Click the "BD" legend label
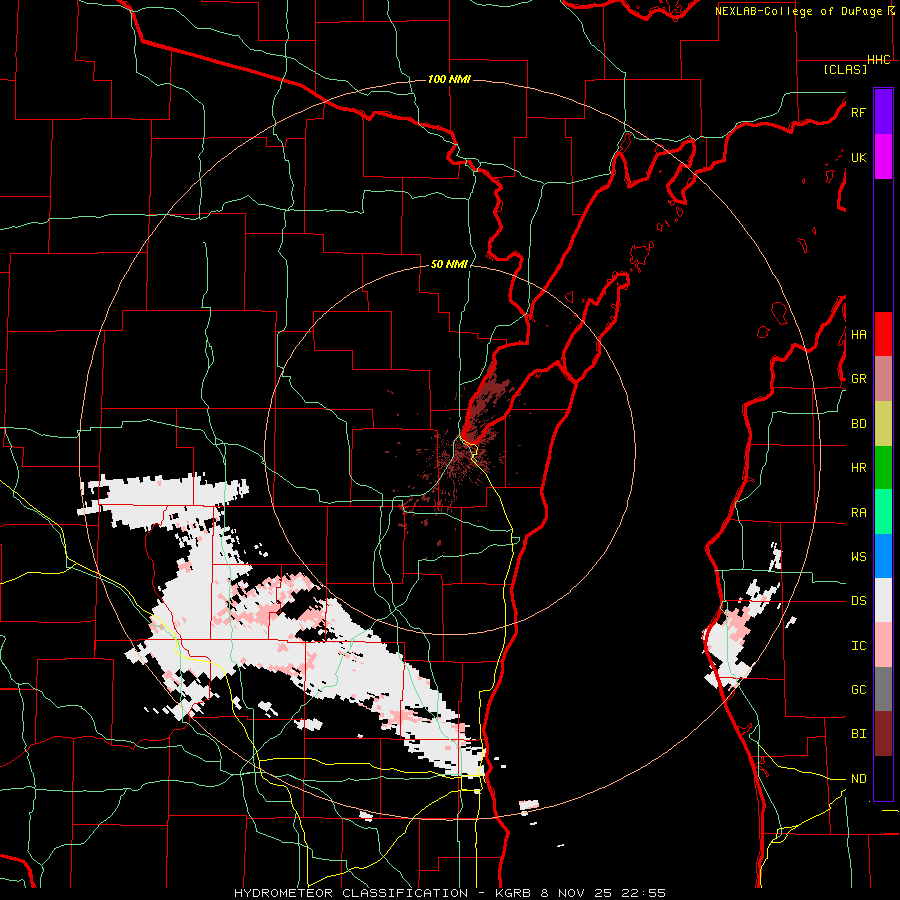This screenshot has width=900, height=900. point(858,424)
